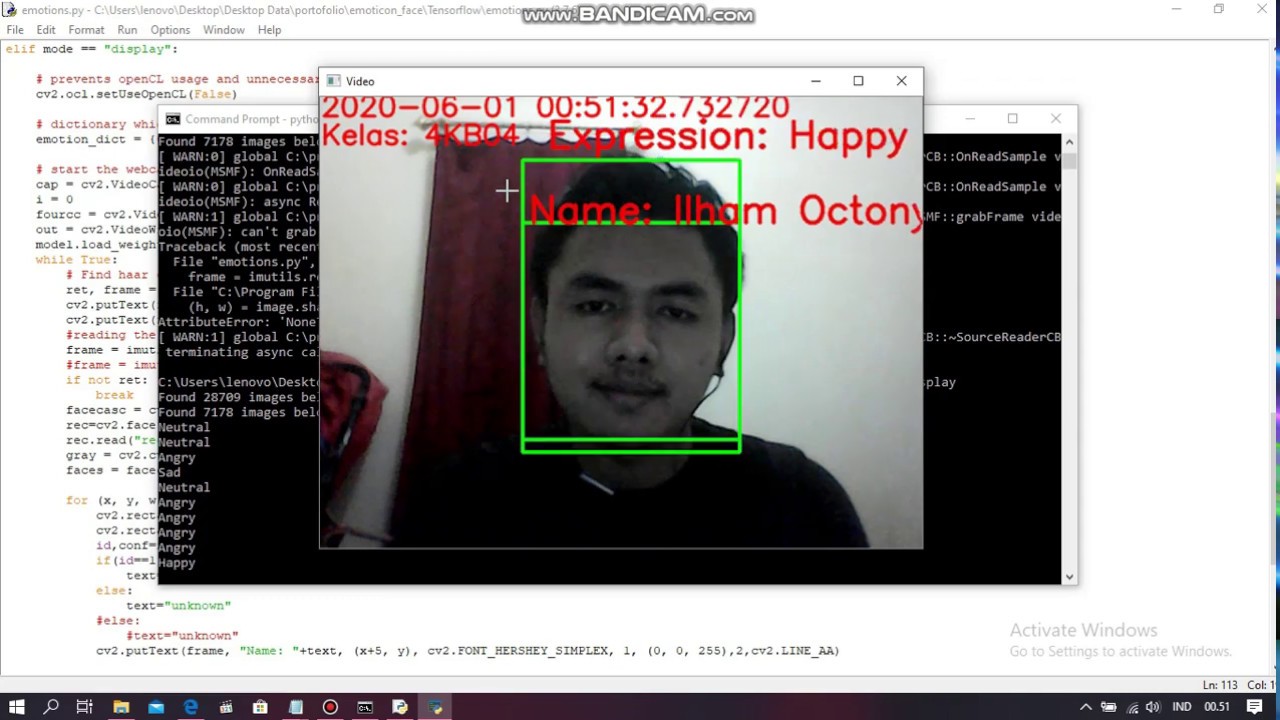
Task: Click the Bandicam red record icon on taskbar
Action: 330,707
